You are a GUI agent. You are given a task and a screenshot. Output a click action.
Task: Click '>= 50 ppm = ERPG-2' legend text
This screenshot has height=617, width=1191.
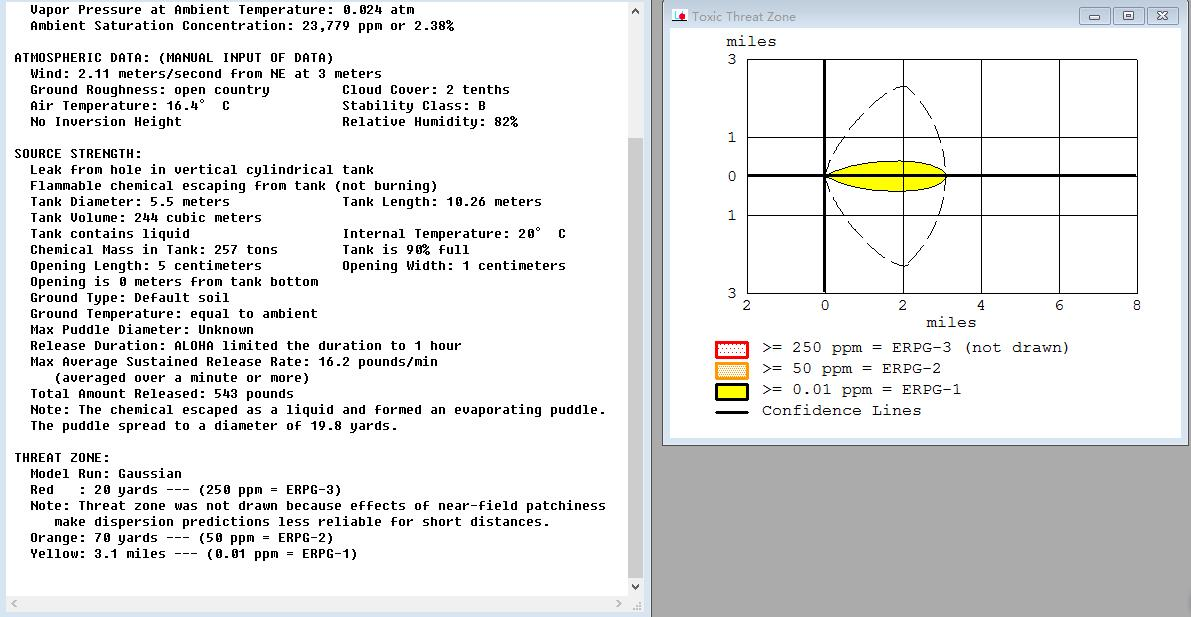(x=851, y=369)
